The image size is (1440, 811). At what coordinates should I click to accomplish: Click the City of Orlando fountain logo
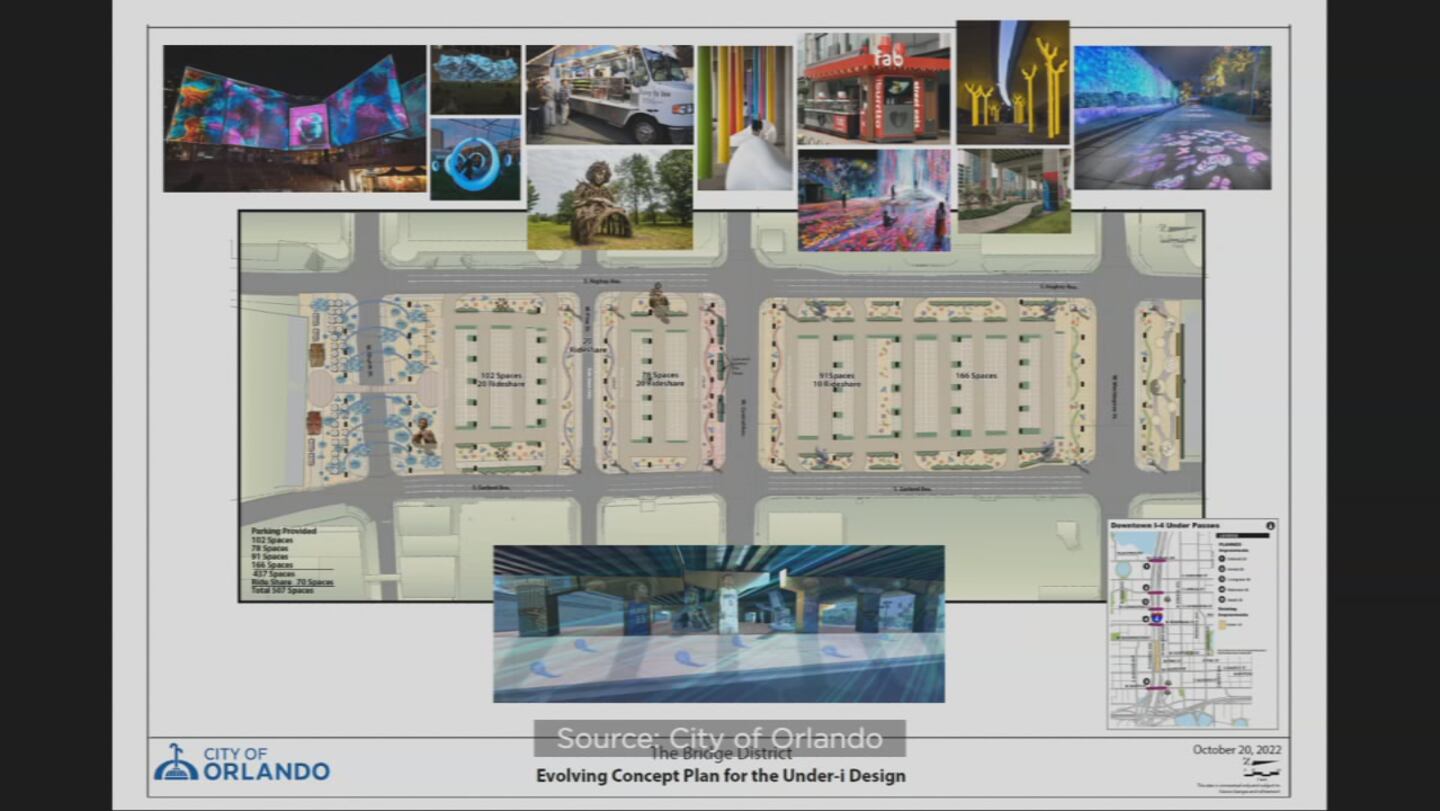pyautogui.click(x=176, y=762)
